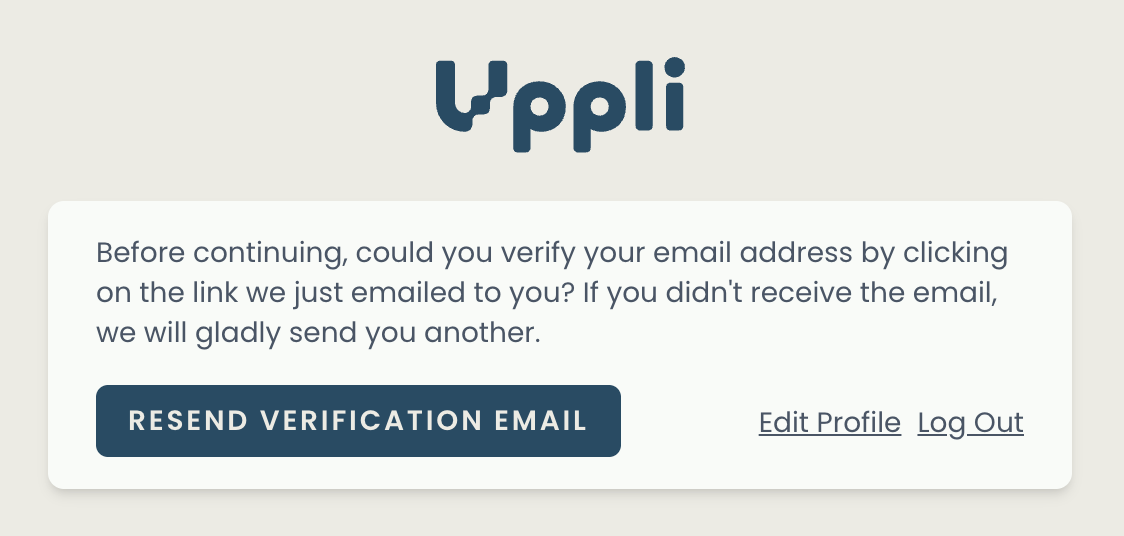Sign out using Log Out
This screenshot has height=536, width=1124.
(x=970, y=423)
